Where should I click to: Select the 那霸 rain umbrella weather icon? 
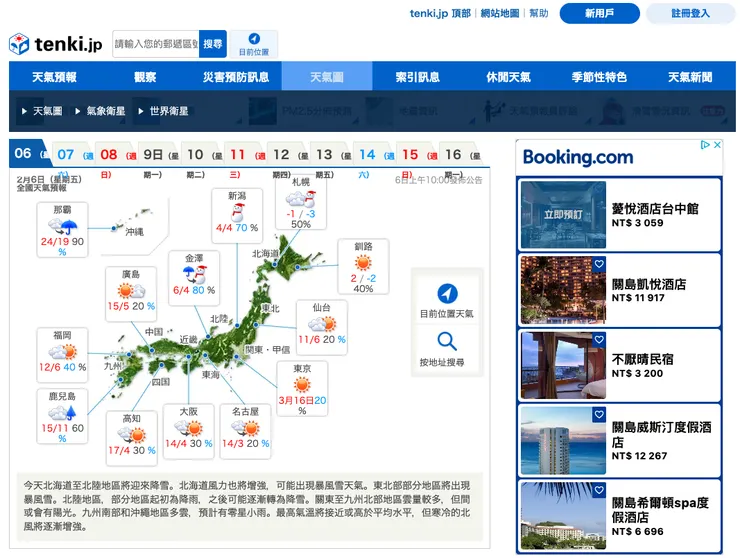(x=63, y=226)
